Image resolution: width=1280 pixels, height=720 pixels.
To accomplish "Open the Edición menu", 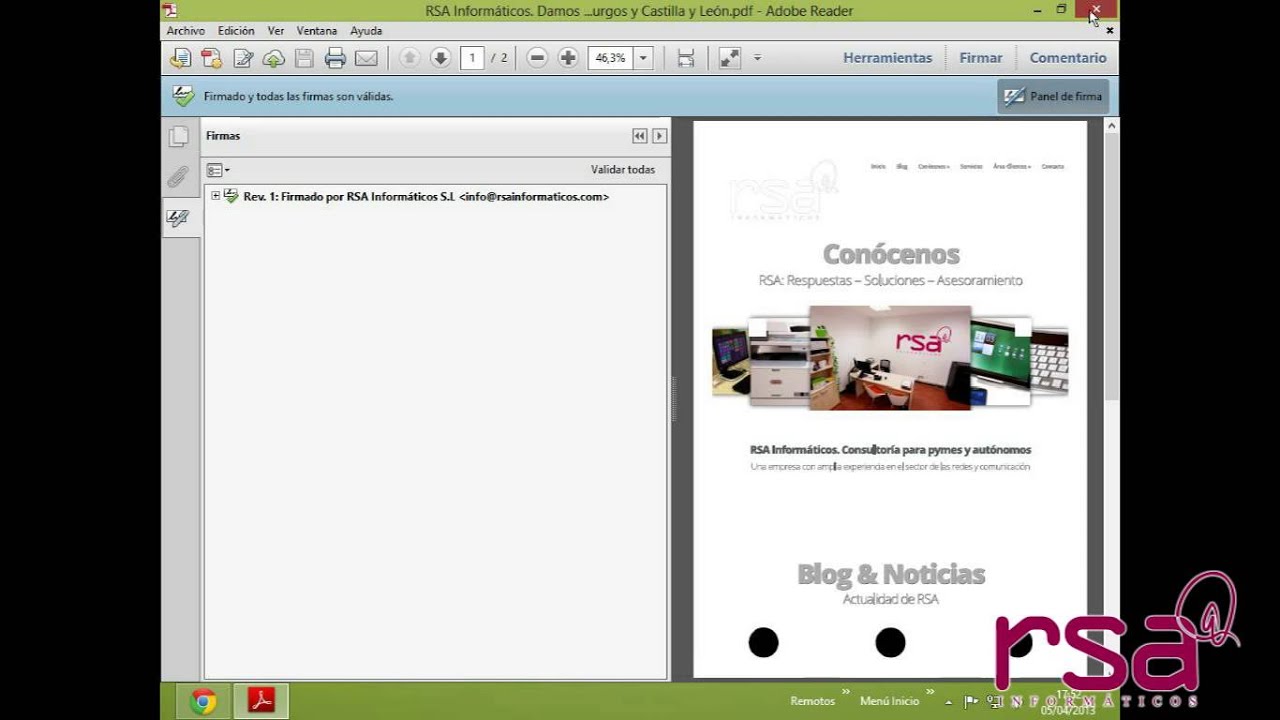I will coord(236,31).
